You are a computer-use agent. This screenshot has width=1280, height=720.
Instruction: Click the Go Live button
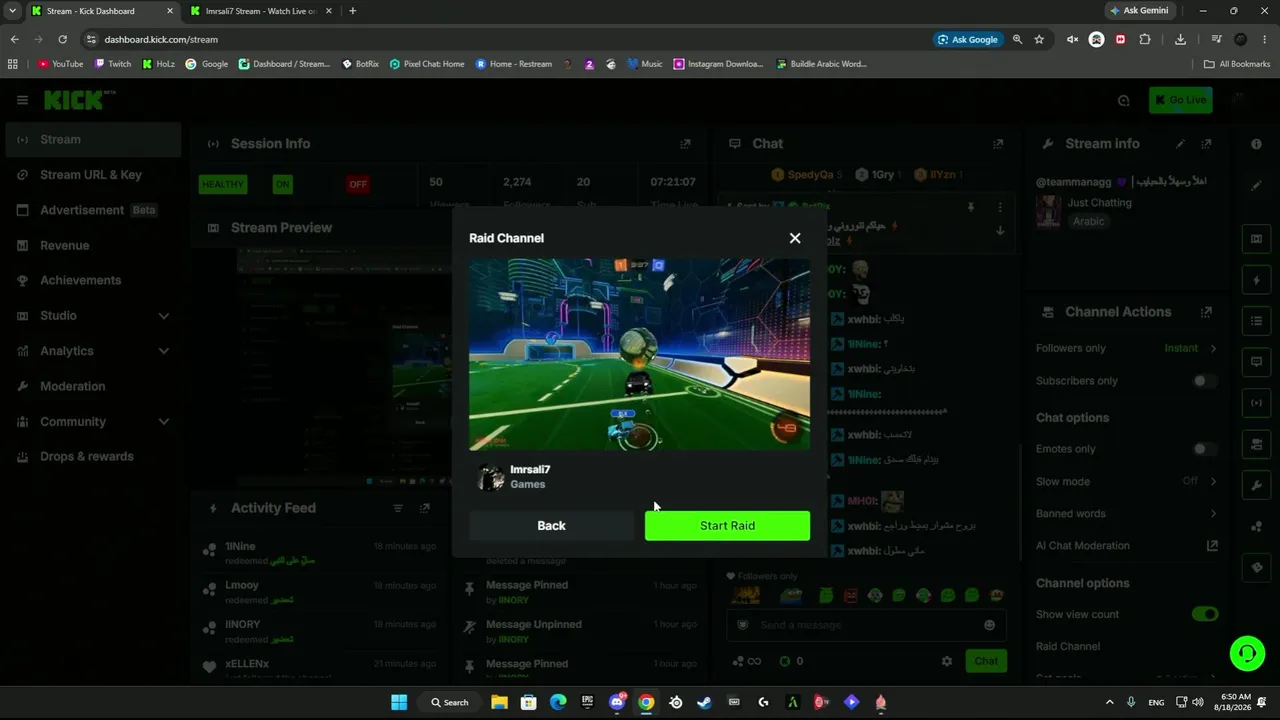1180,100
